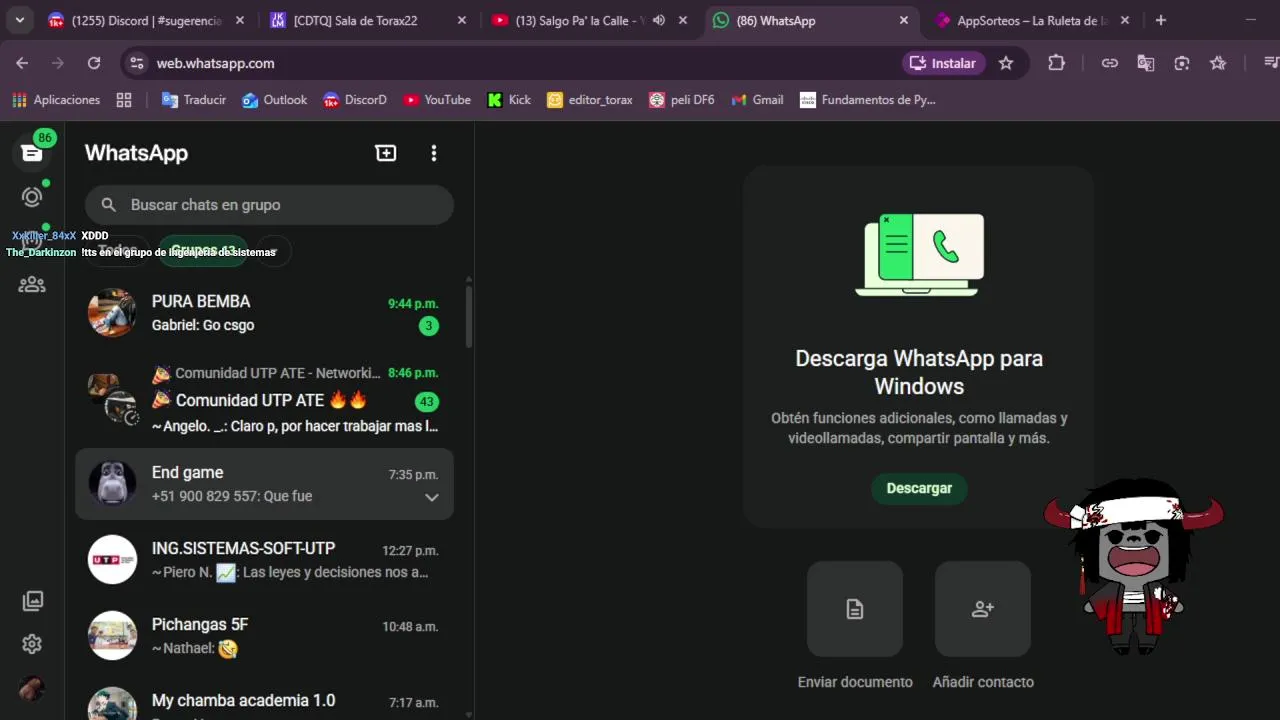Mute the YouTube tab audio icon

click(x=659, y=20)
